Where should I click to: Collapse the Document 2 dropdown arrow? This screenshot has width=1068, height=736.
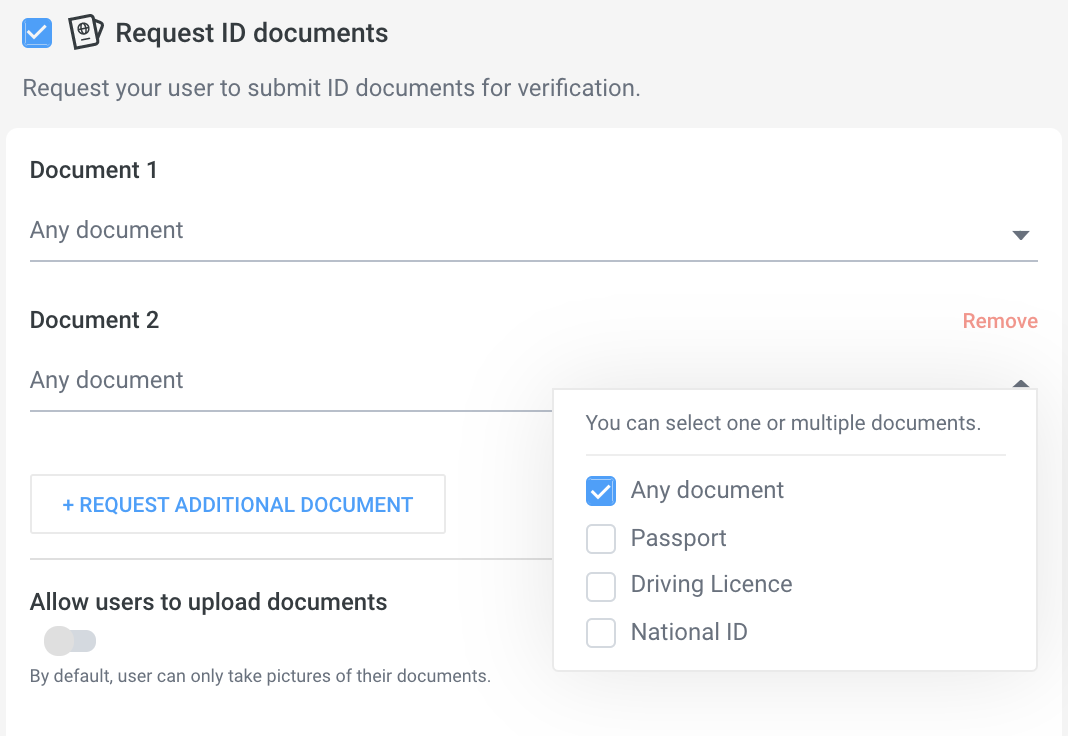click(1020, 383)
